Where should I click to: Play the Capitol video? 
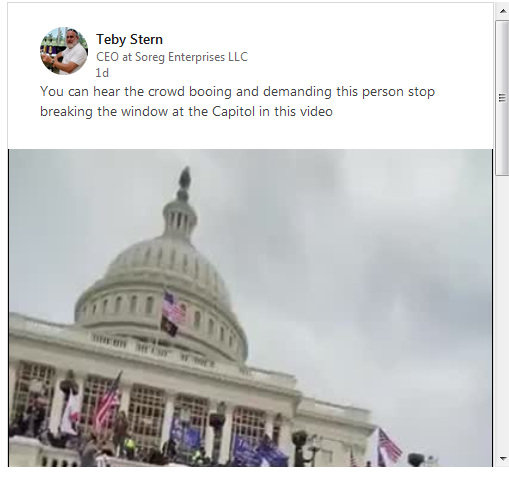pos(250,308)
